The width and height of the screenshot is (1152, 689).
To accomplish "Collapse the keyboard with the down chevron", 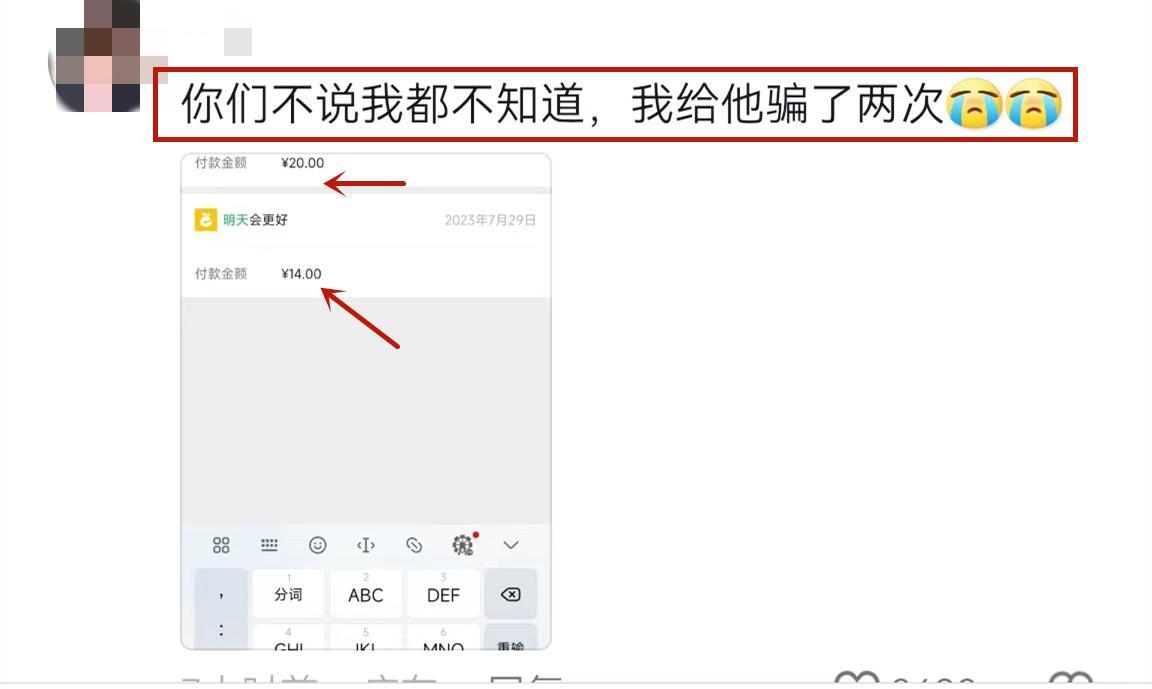I will [511, 545].
